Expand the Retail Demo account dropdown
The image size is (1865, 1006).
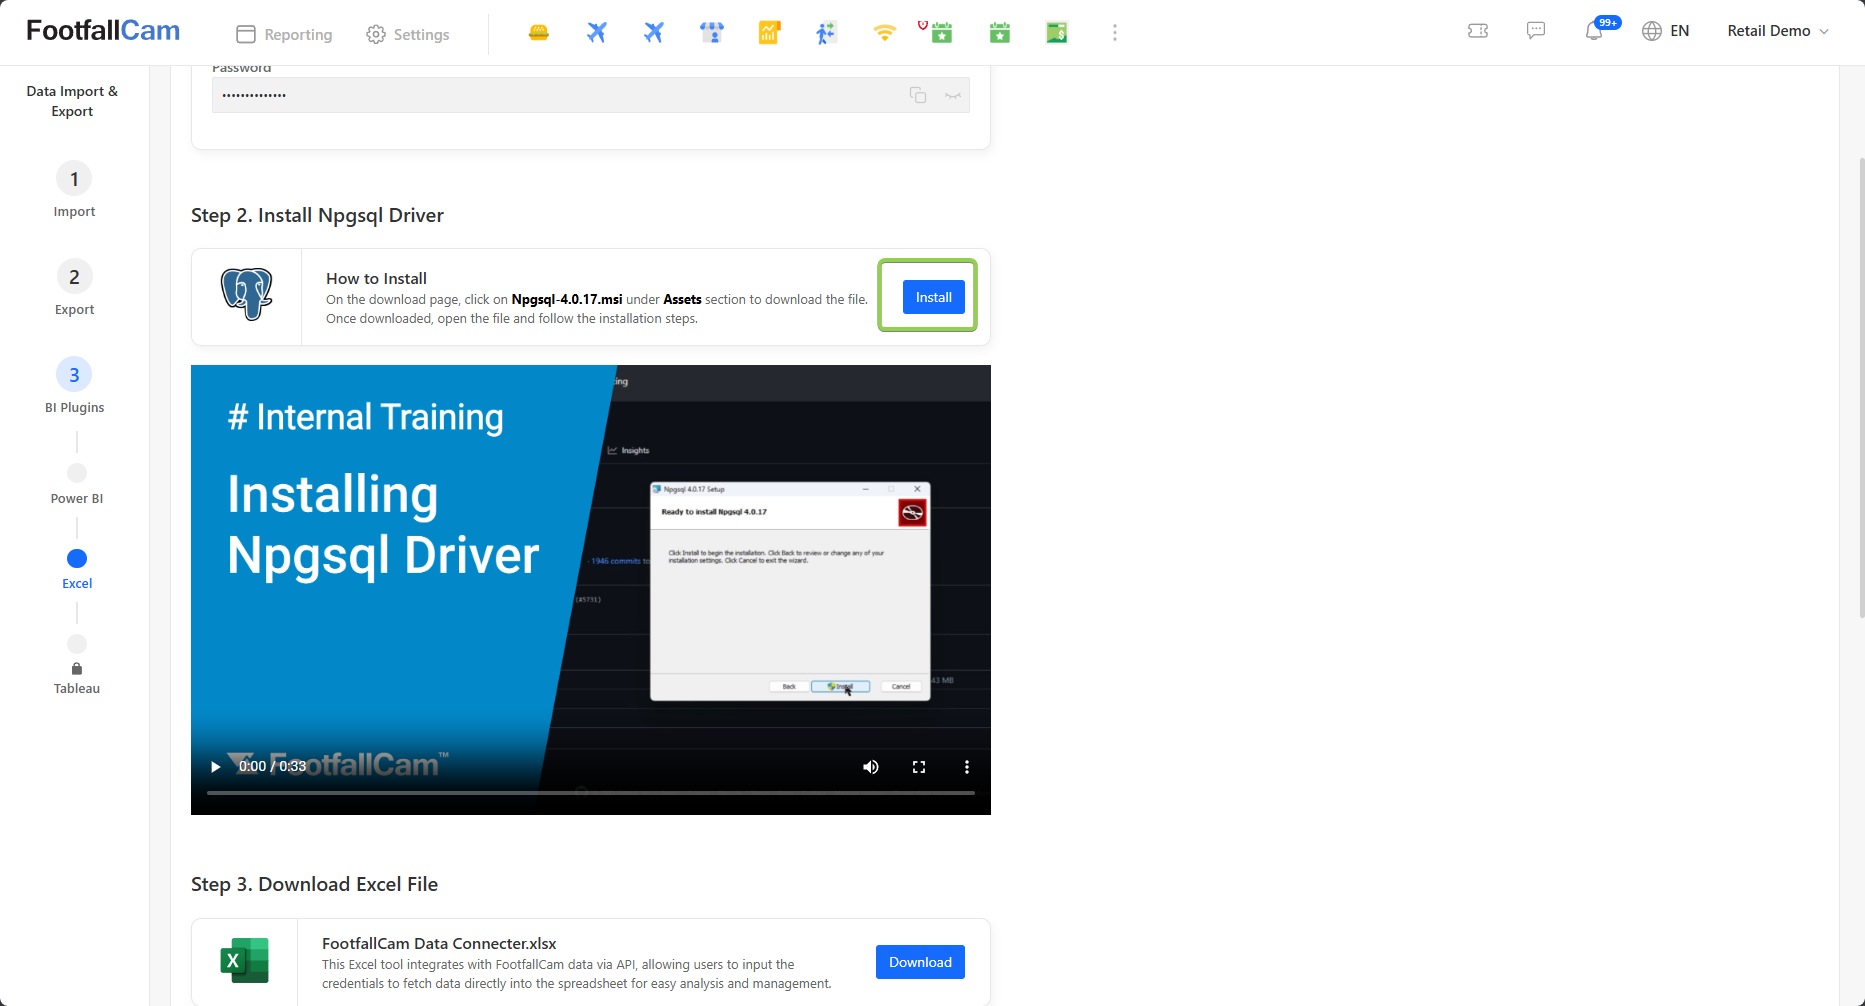click(1778, 31)
